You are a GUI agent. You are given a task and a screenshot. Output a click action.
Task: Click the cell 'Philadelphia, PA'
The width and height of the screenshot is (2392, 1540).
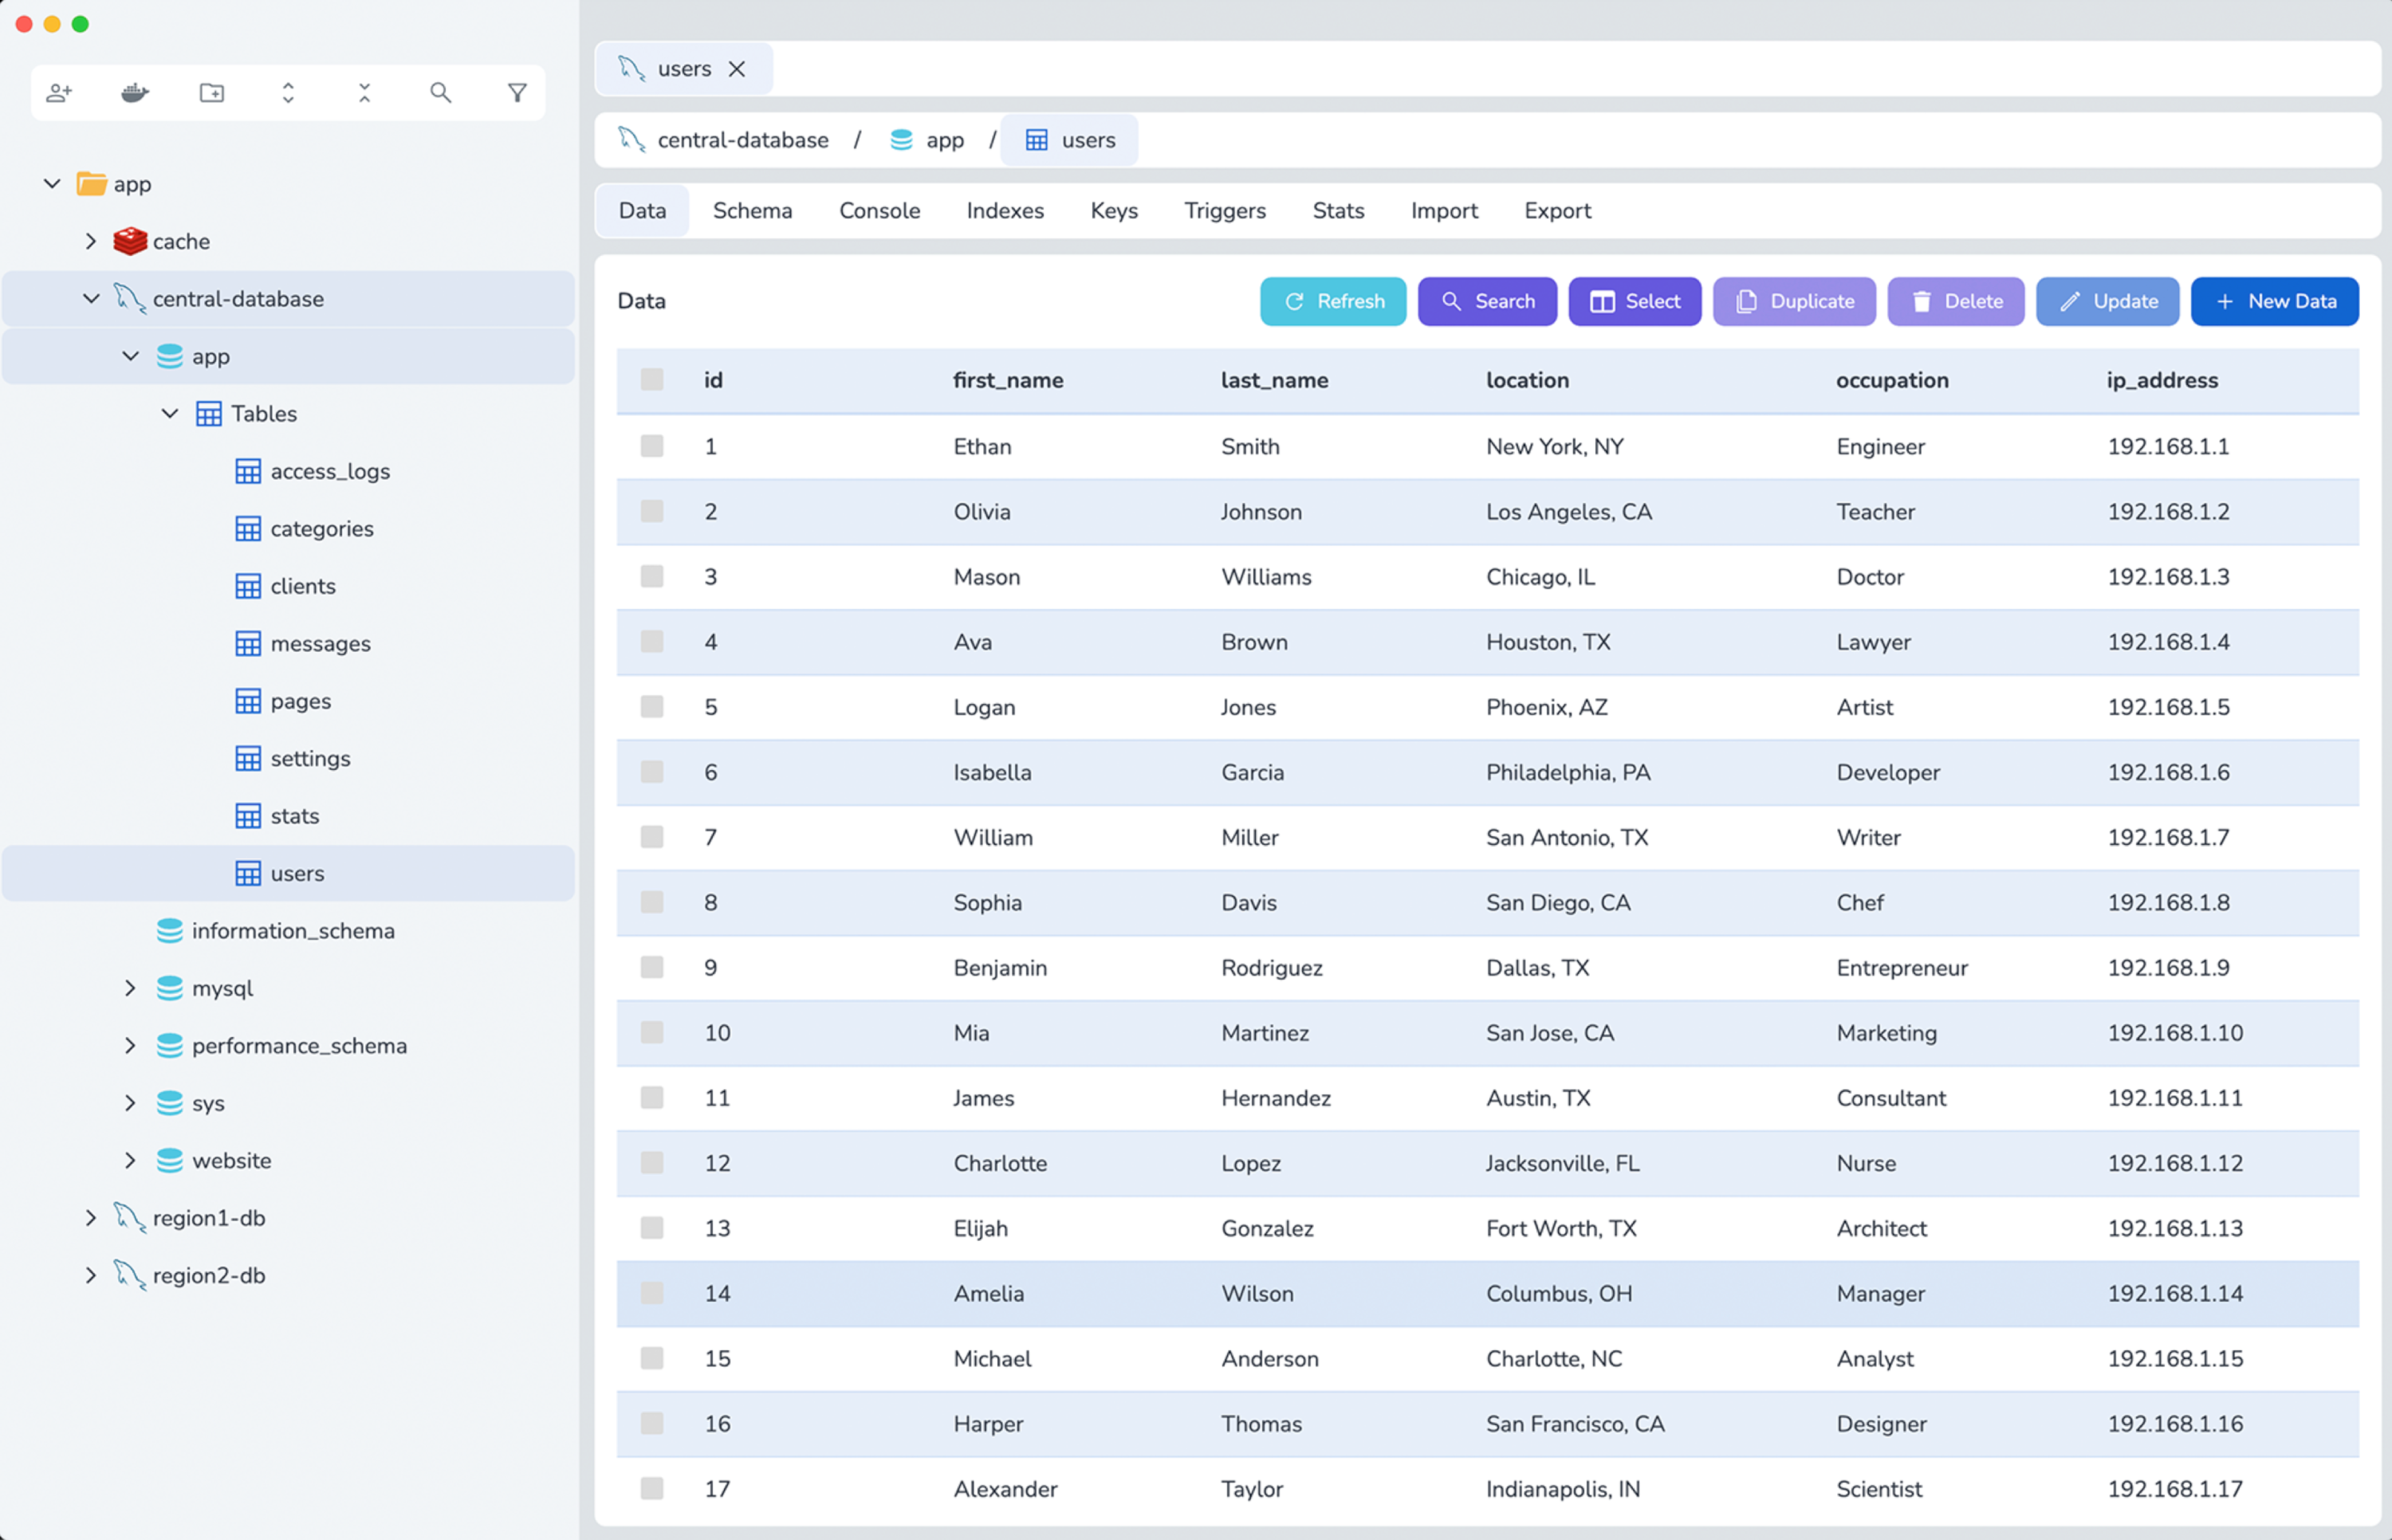pyautogui.click(x=1568, y=772)
